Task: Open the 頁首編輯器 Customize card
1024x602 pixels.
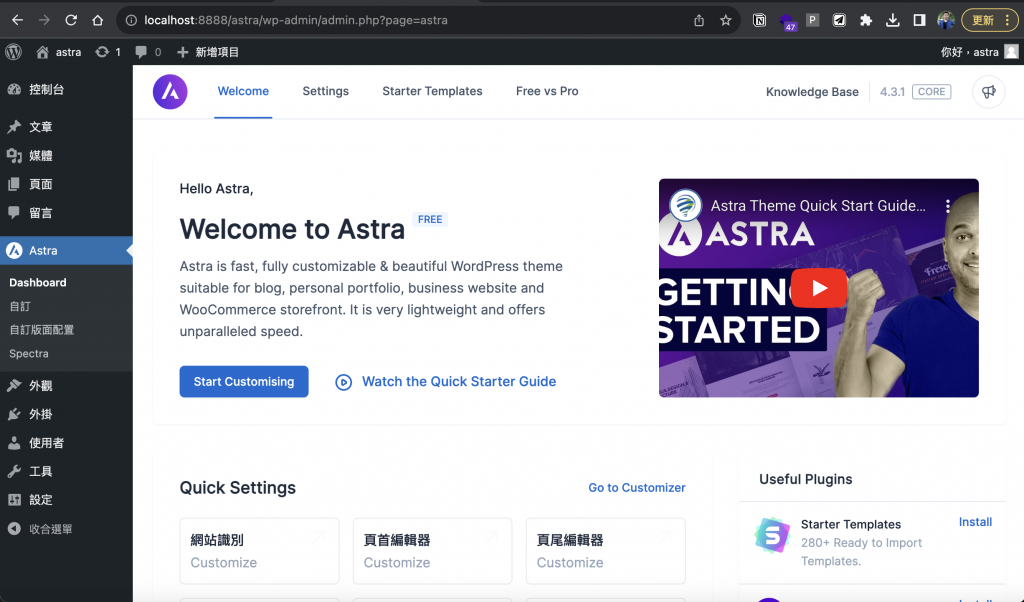Action: [432, 551]
